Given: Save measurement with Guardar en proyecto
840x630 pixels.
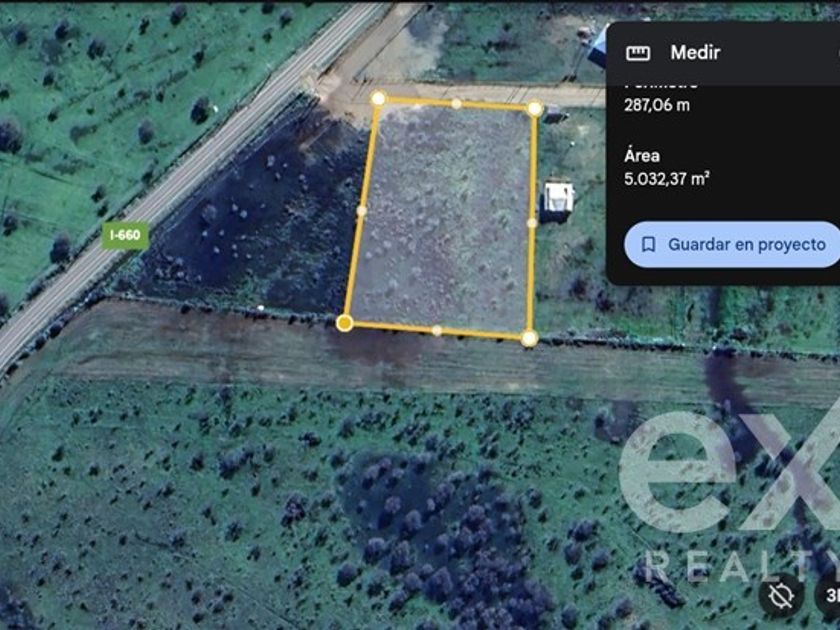Looking at the screenshot, I should (732, 245).
